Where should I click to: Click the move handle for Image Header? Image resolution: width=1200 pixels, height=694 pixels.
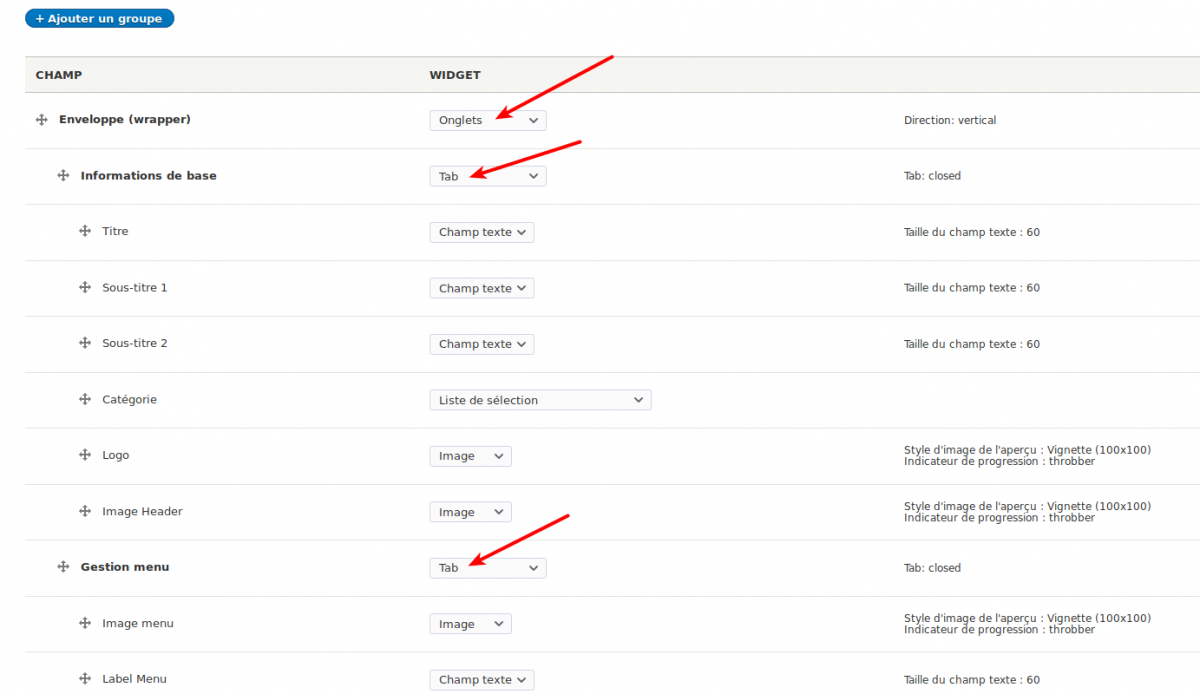[85, 512]
